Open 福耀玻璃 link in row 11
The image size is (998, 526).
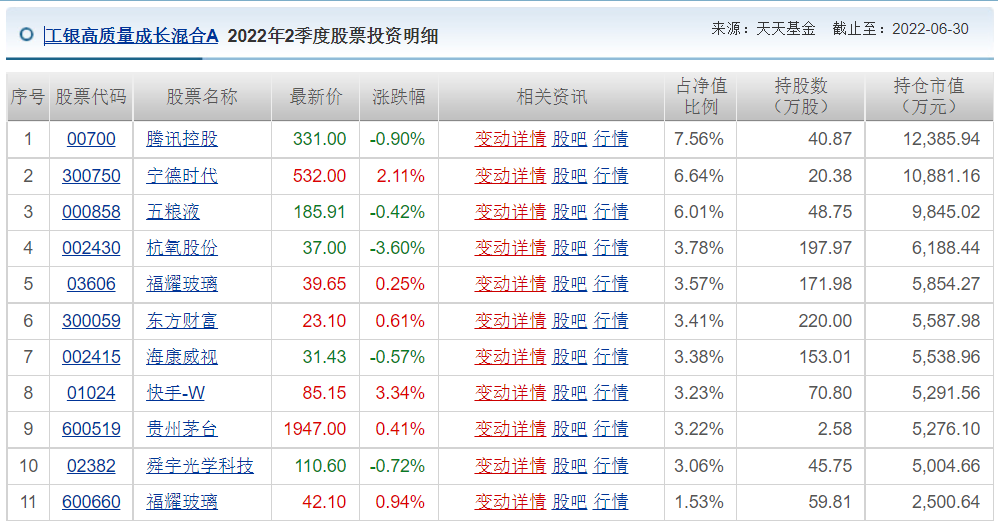click(x=182, y=502)
